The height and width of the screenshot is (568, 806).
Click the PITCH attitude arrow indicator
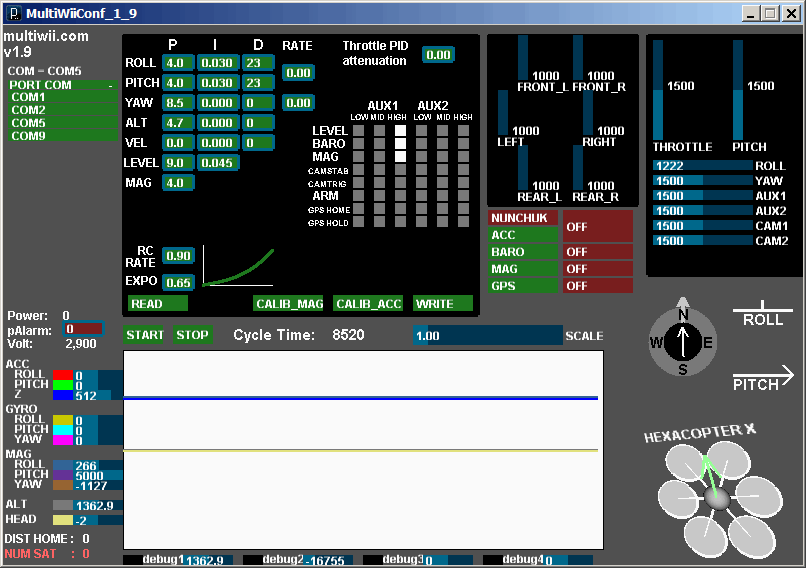pos(763,378)
